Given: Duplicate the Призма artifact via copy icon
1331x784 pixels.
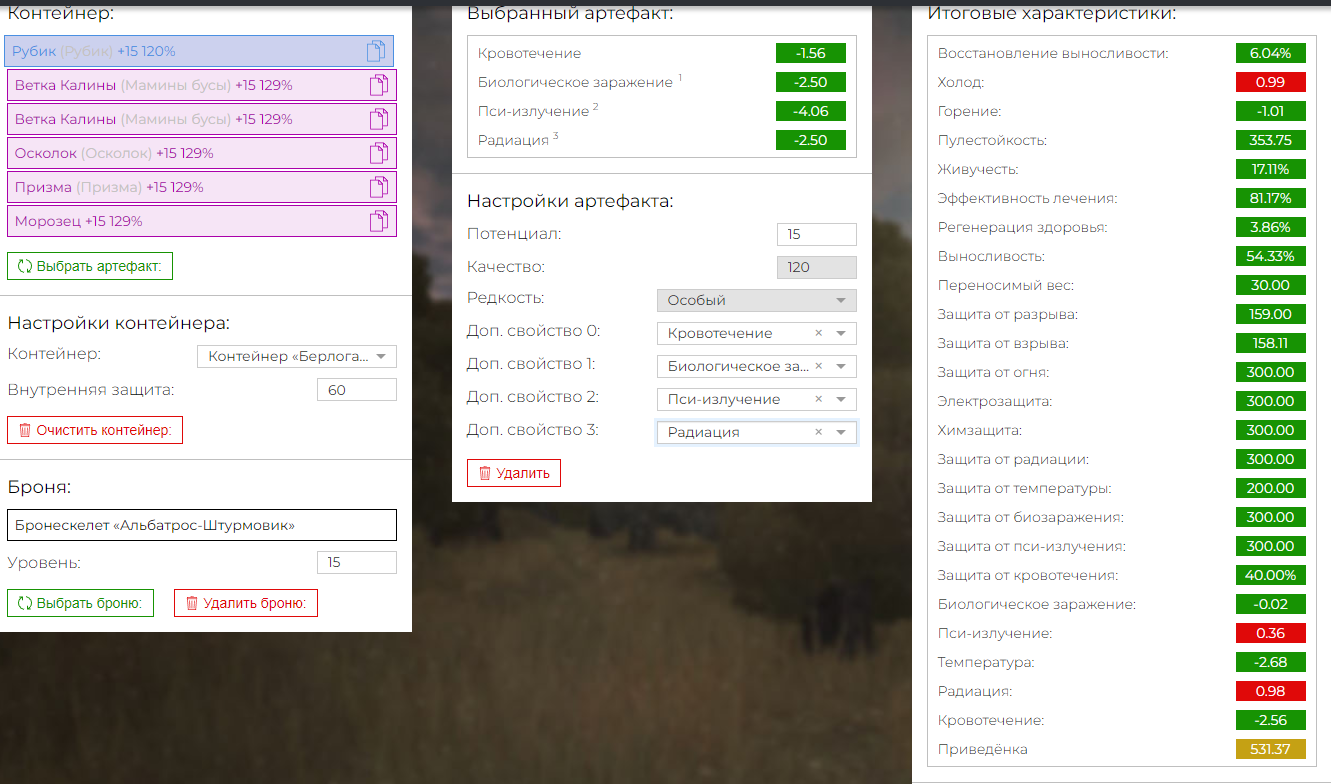Looking at the screenshot, I should coord(379,187).
